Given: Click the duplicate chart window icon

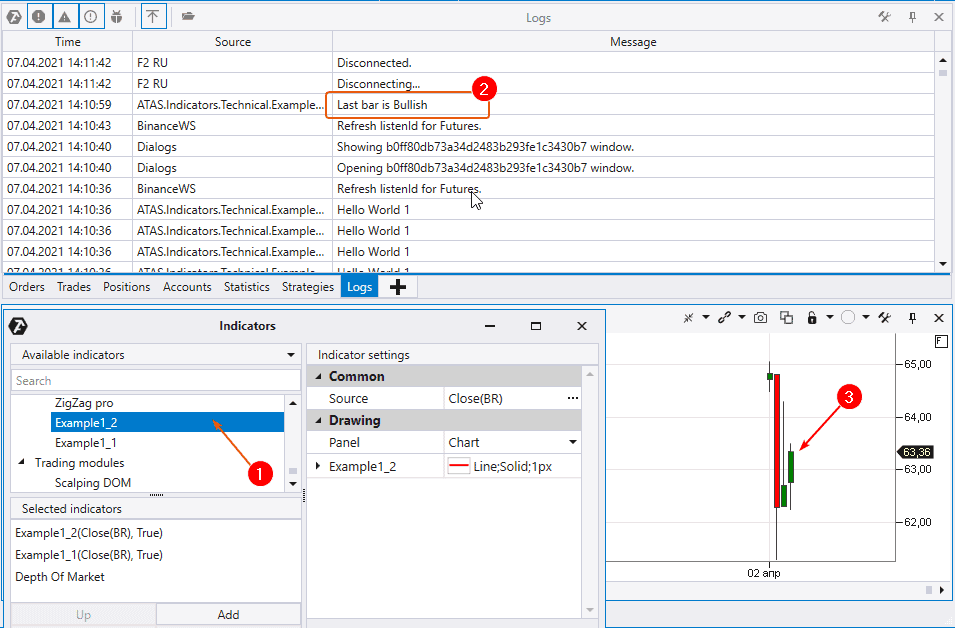Looking at the screenshot, I should click(787, 317).
